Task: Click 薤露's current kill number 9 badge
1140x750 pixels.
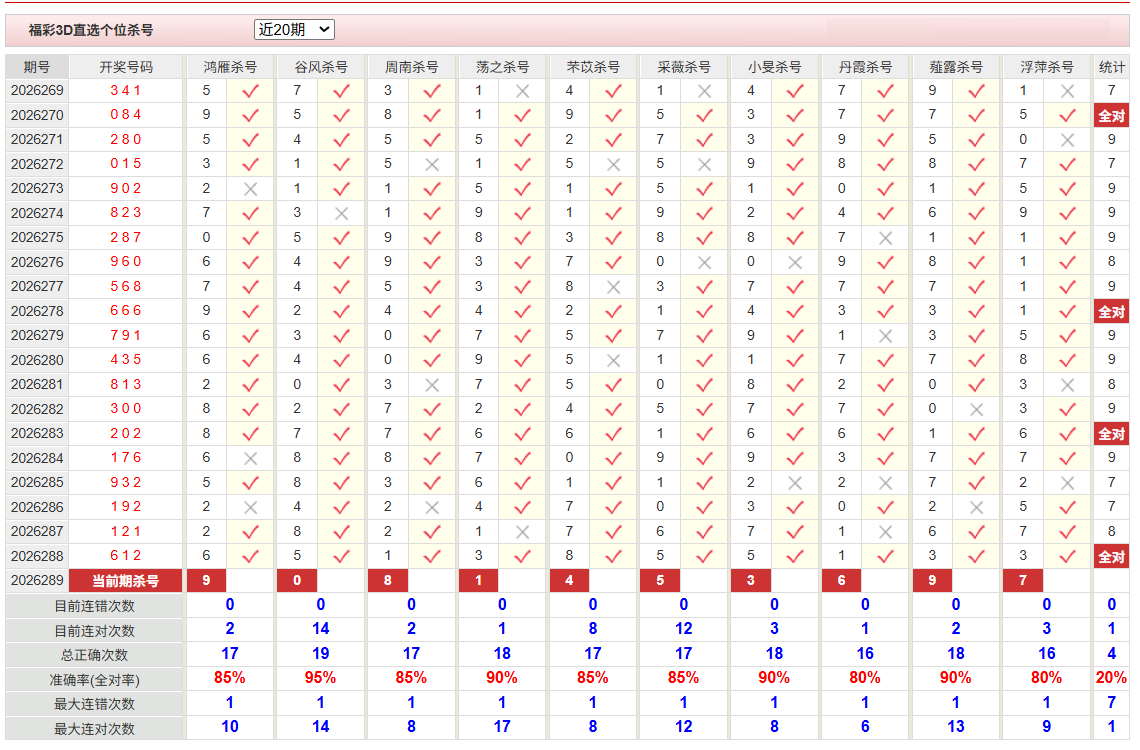Action: coord(932,581)
